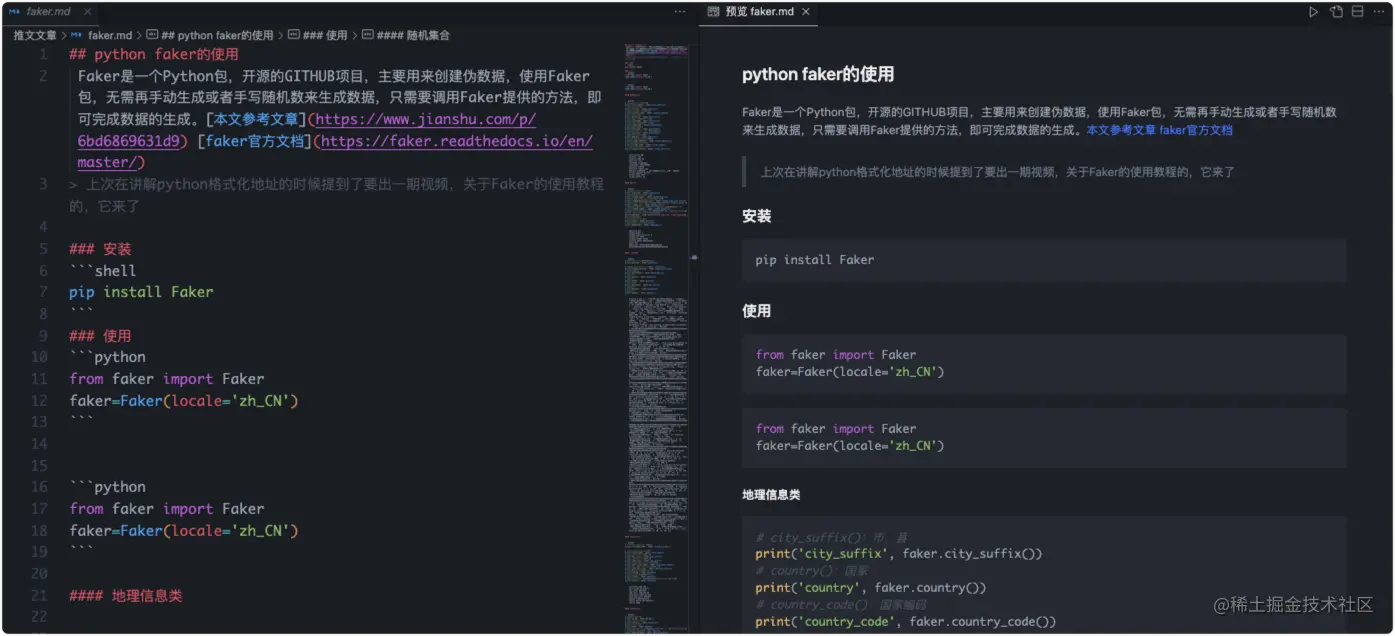Close the 预览 faker.md preview tab
This screenshot has height=636, width=1395.
coord(806,12)
